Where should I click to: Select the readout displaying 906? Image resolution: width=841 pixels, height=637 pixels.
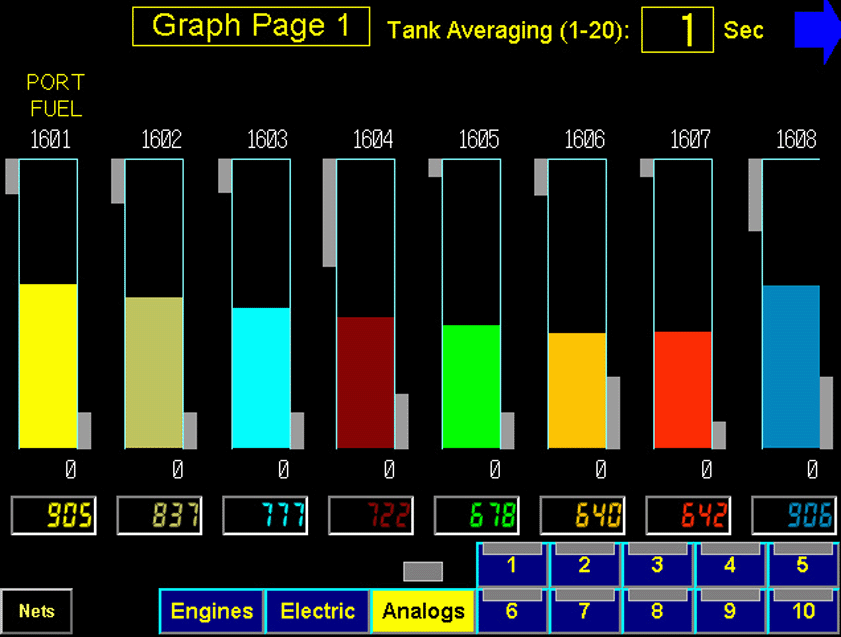[x=796, y=515]
